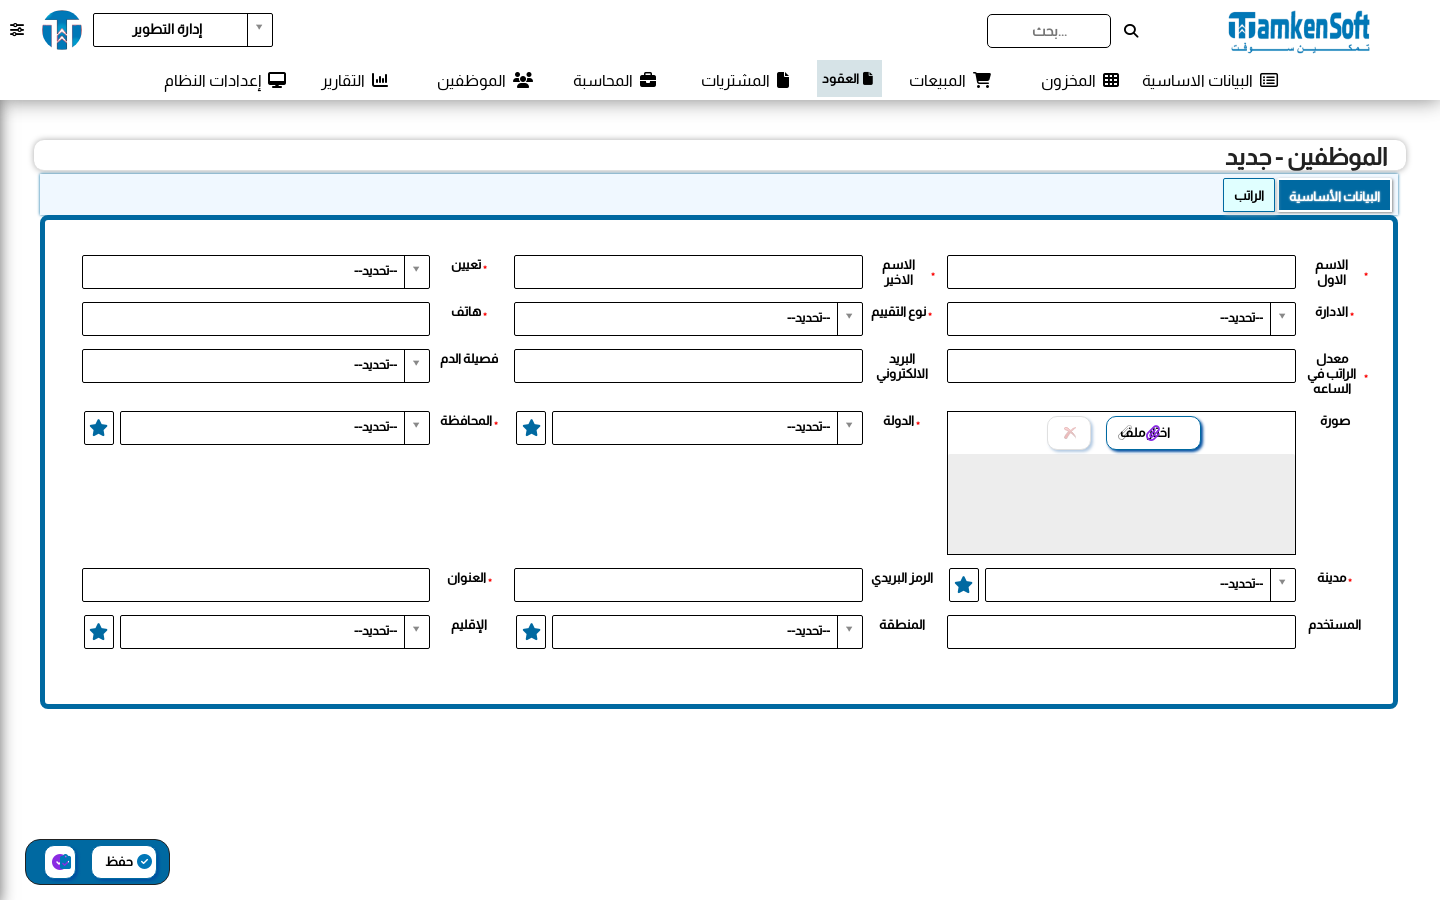Open the إعدادات النظام menu
Screen dimensions: 1440x900
point(225,80)
